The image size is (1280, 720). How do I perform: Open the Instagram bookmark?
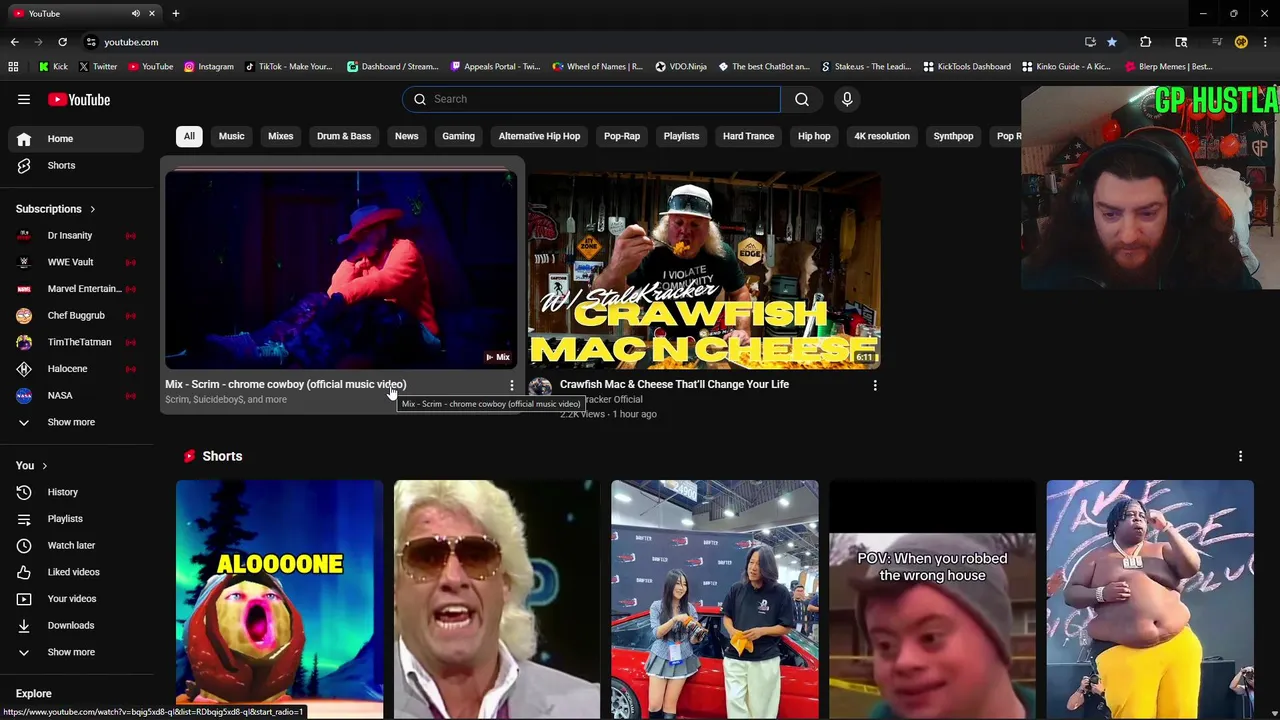(208, 67)
